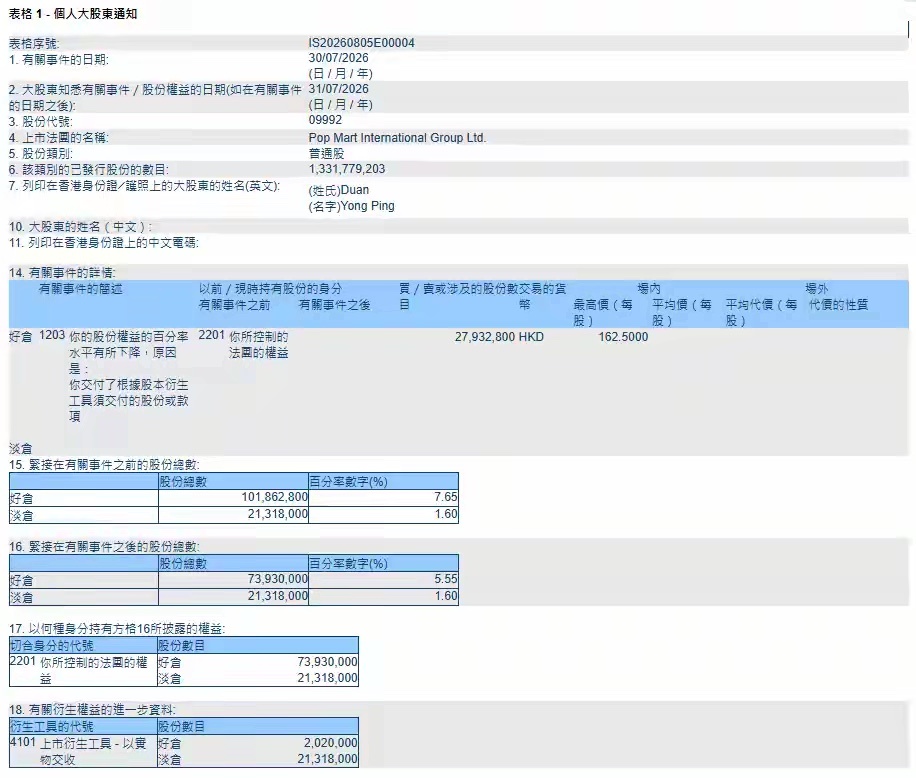Click 21,318,000 in section 18 table
916x778 pixels.
(x=327, y=759)
